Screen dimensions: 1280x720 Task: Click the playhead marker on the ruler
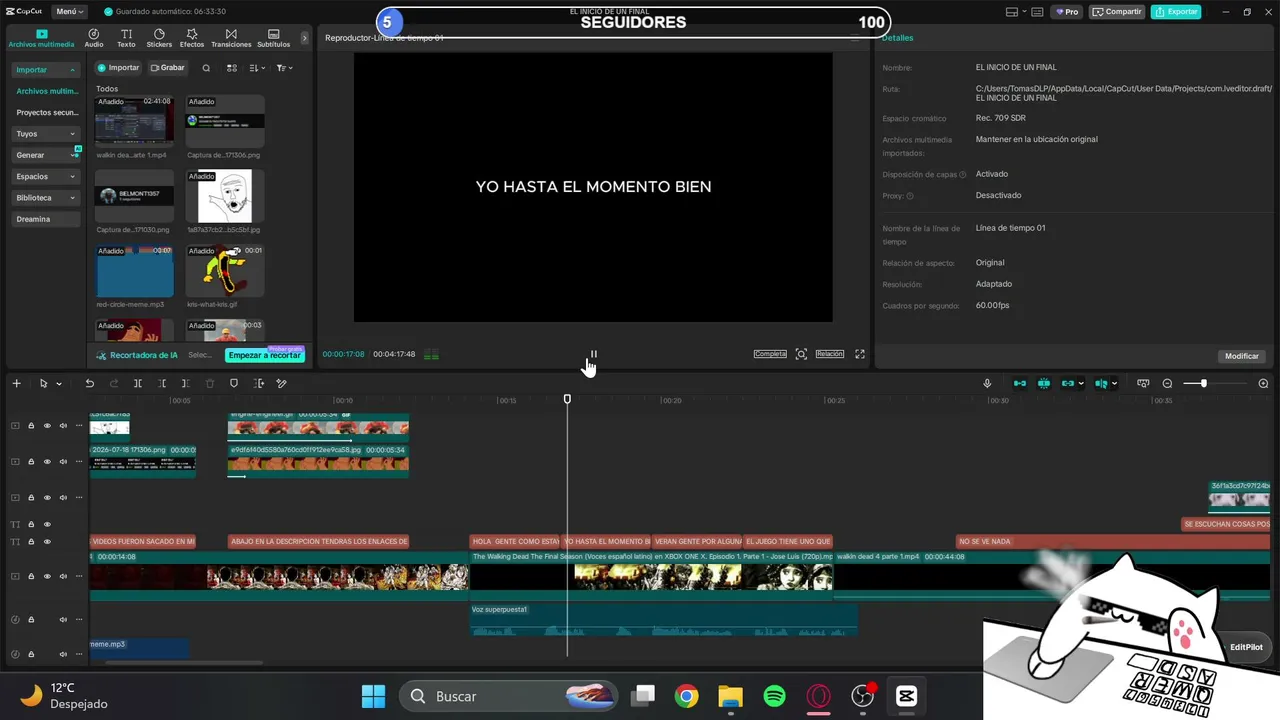pyautogui.click(x=567, y=399)
